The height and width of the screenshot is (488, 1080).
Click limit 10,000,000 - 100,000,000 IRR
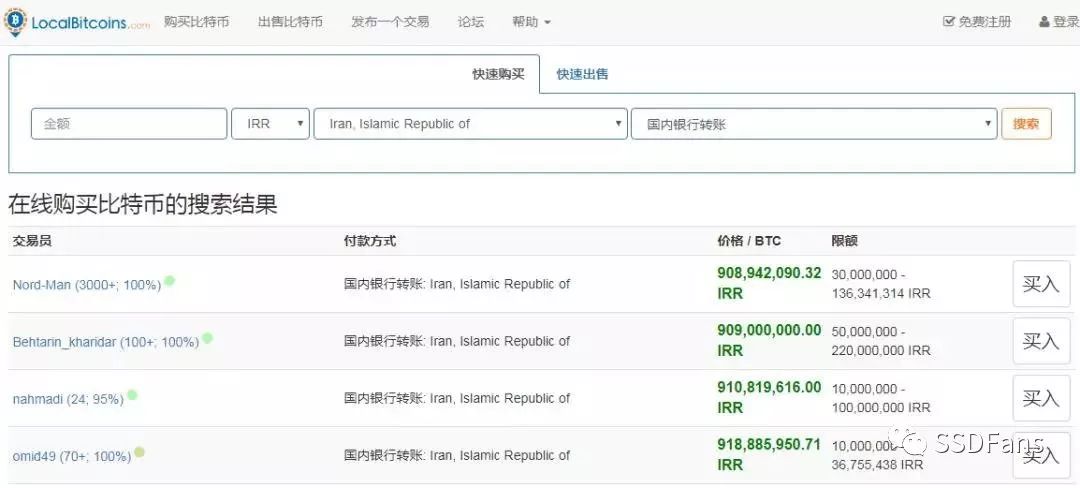click(881, 398)
